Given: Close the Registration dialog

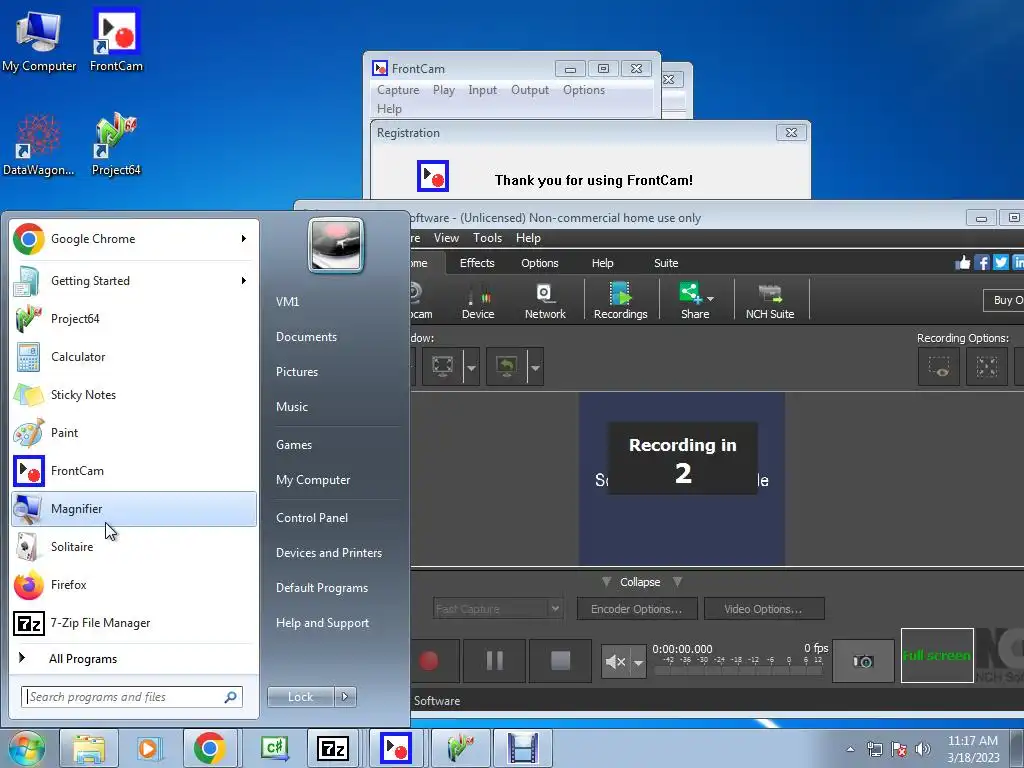Looking at the screenshot, I should (x=792, y=133).
